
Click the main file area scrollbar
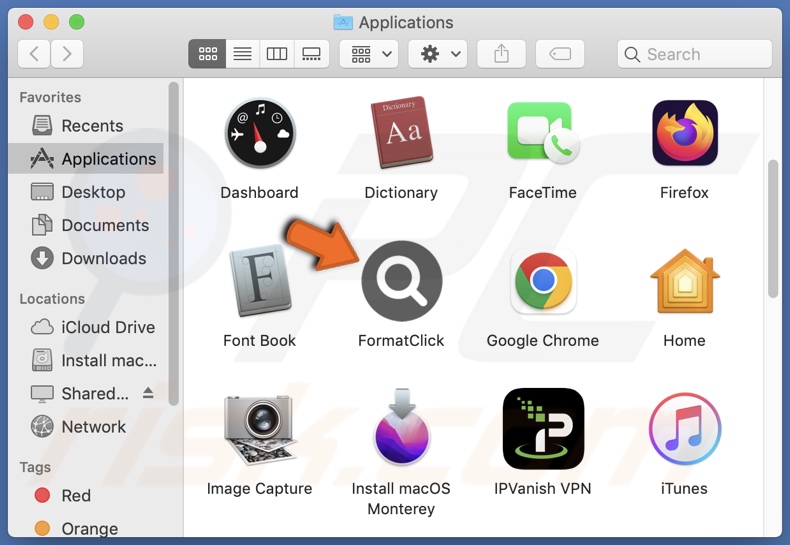click(773, 229)
